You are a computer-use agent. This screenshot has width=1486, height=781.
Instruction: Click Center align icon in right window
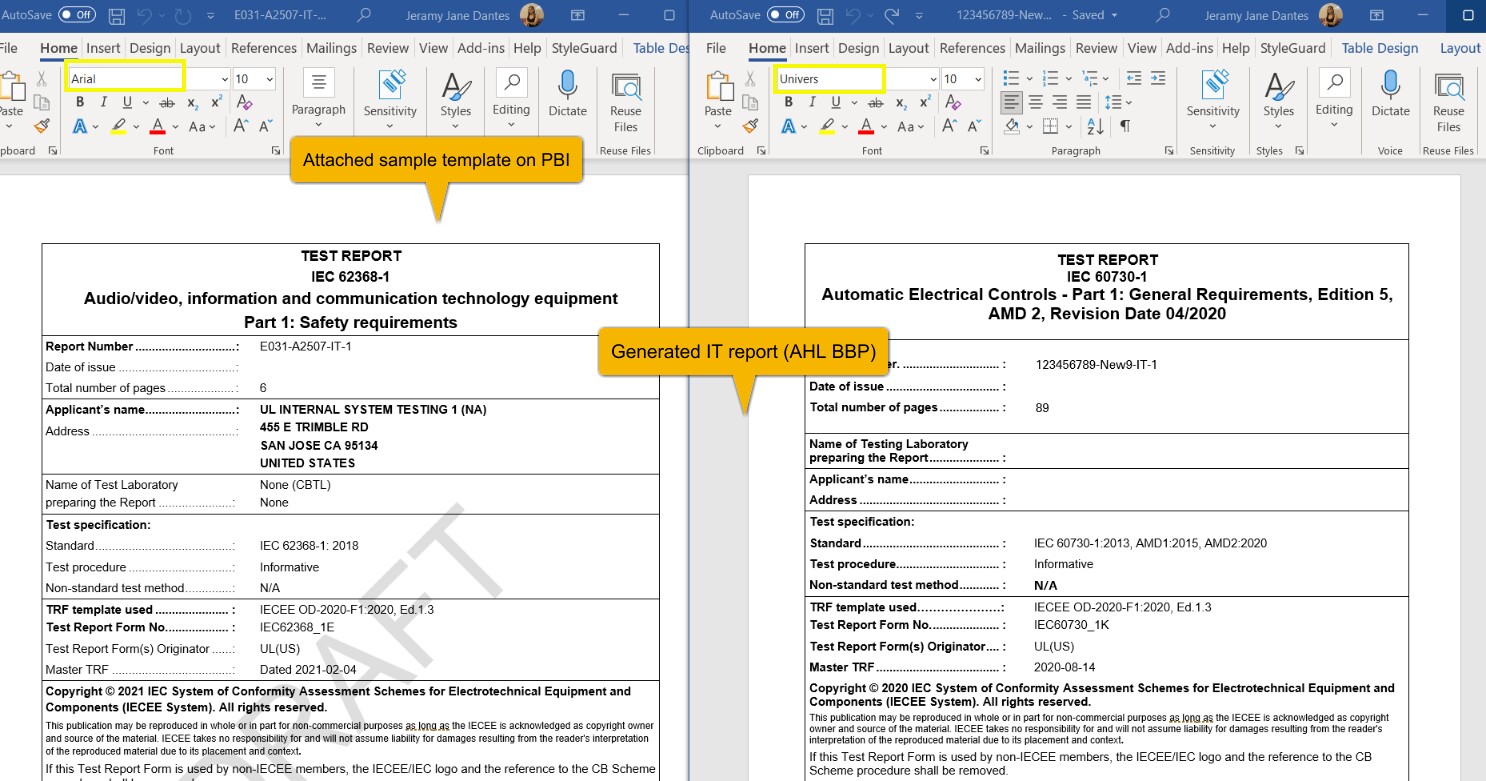(x=1035, y=102)
